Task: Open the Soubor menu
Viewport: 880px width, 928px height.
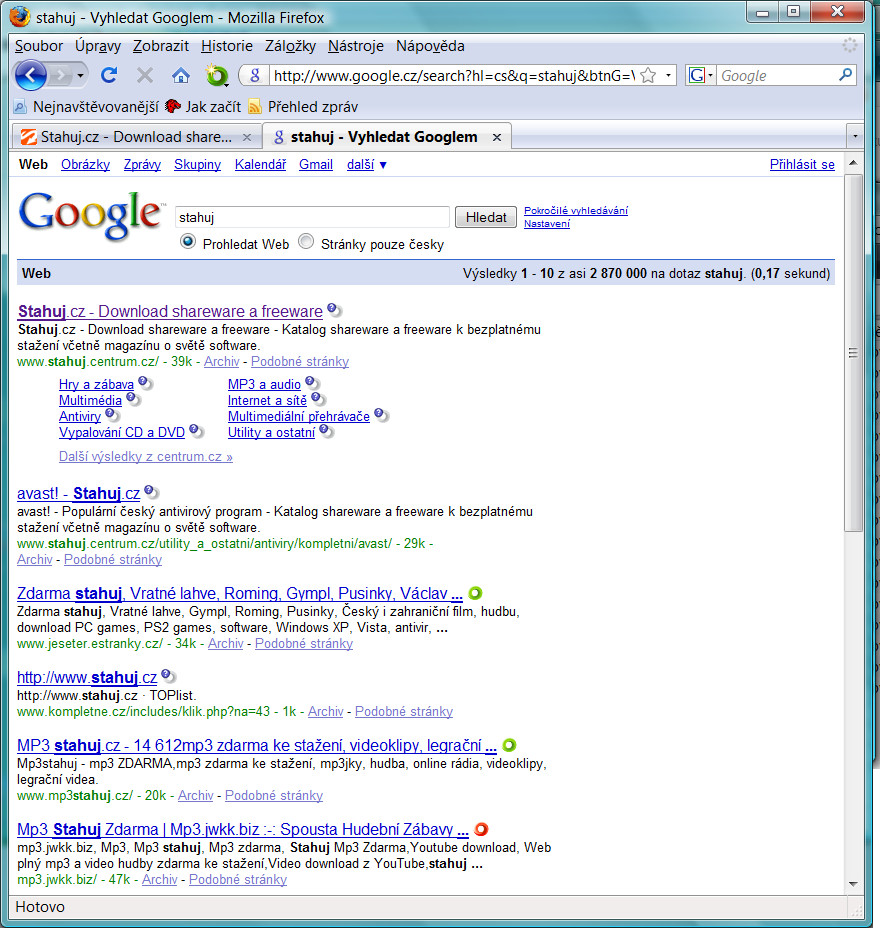Action: (x=38, y=46)
